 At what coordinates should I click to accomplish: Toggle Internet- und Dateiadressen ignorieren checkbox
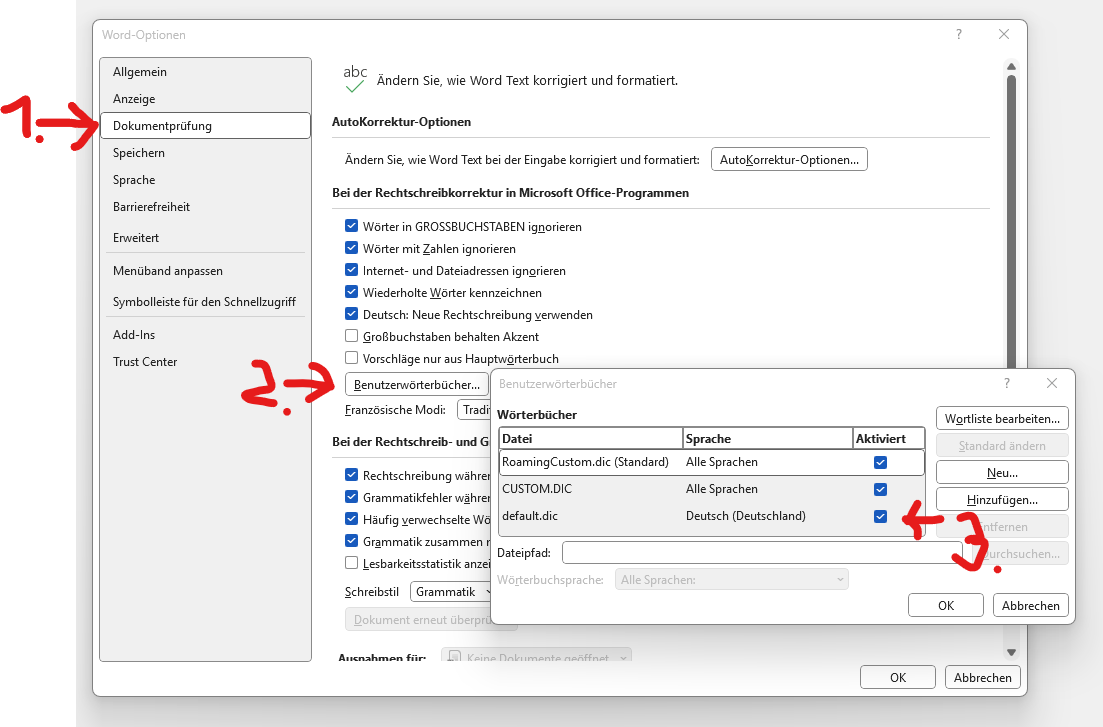[352, 270]
